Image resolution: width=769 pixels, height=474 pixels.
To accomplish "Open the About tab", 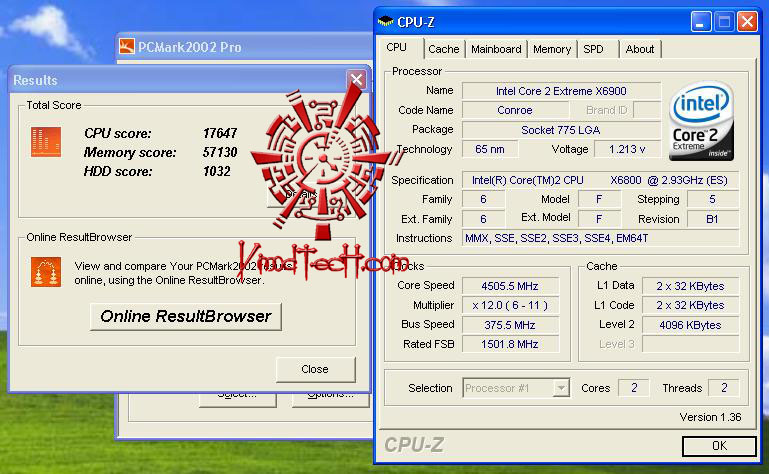I will (x=640, y=49).
